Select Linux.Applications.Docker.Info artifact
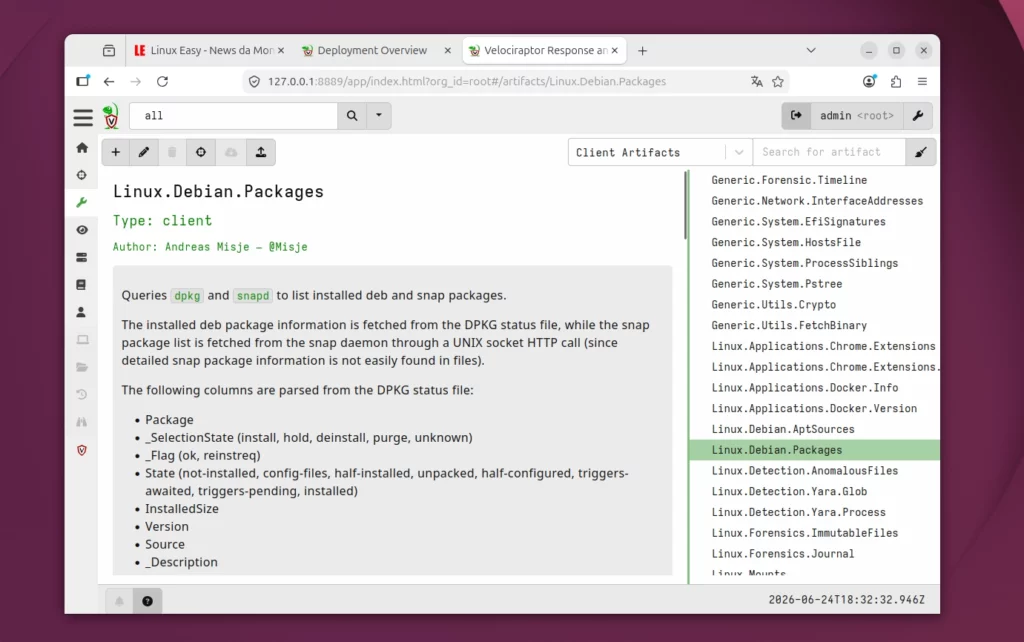Image resolution: width=1024 pixels, height=642 pixels. [x=805, y=388]
